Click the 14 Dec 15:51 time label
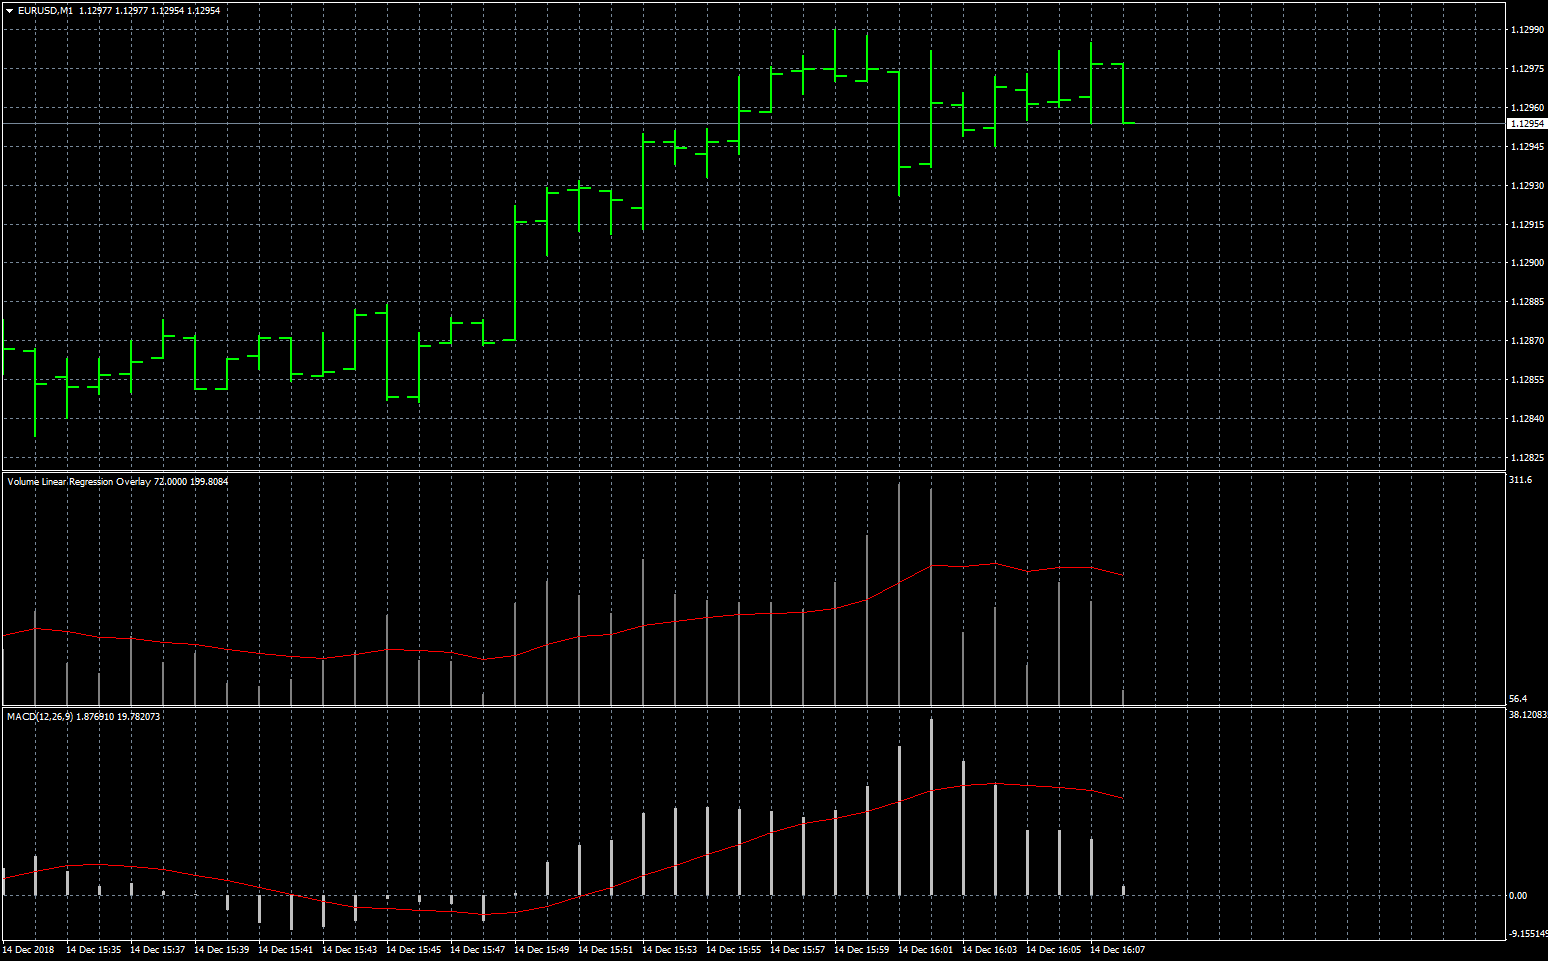Viewport: 1548px width, 961px height. coord(605,950)
